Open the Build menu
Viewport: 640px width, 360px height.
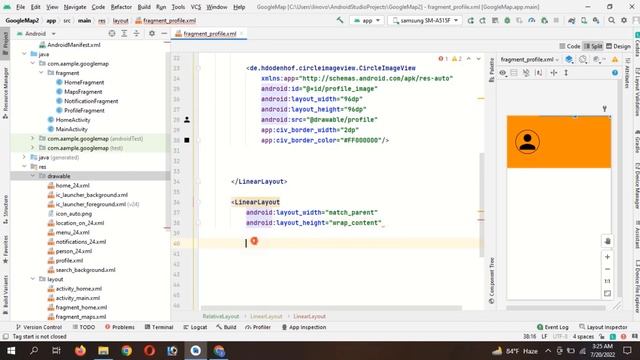click(144, 7)
